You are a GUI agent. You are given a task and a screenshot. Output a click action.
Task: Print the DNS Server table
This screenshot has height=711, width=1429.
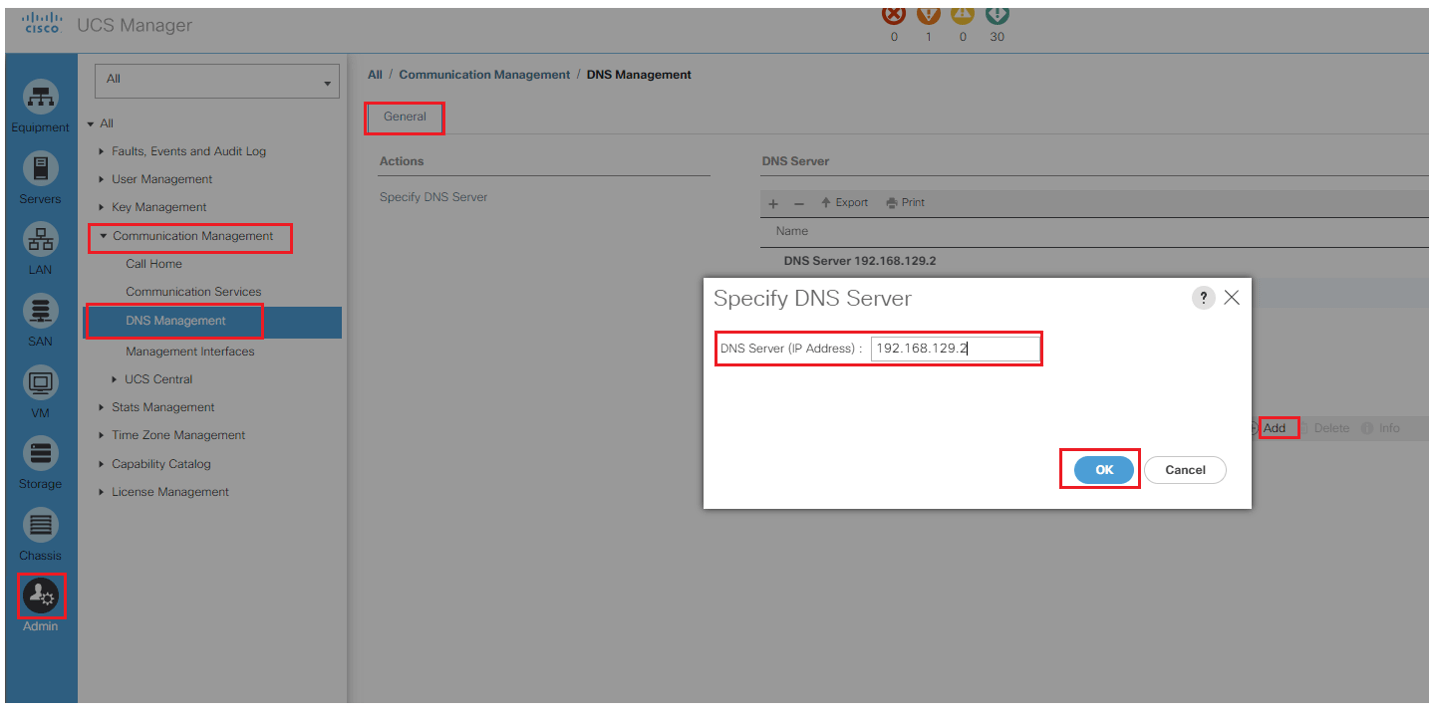pyautogui.click(x=905, y=203)
